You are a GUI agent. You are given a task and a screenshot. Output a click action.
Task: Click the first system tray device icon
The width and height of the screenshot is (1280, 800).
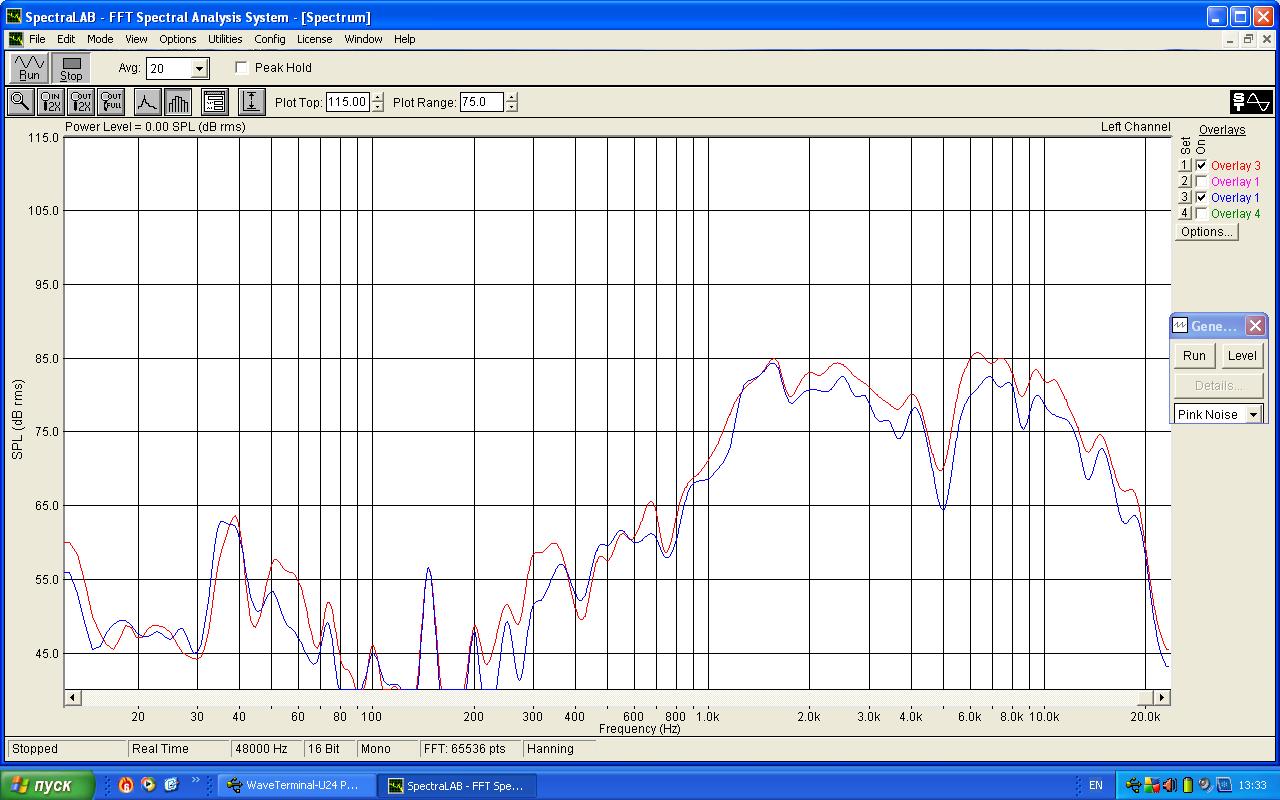tap(1132, 785)
